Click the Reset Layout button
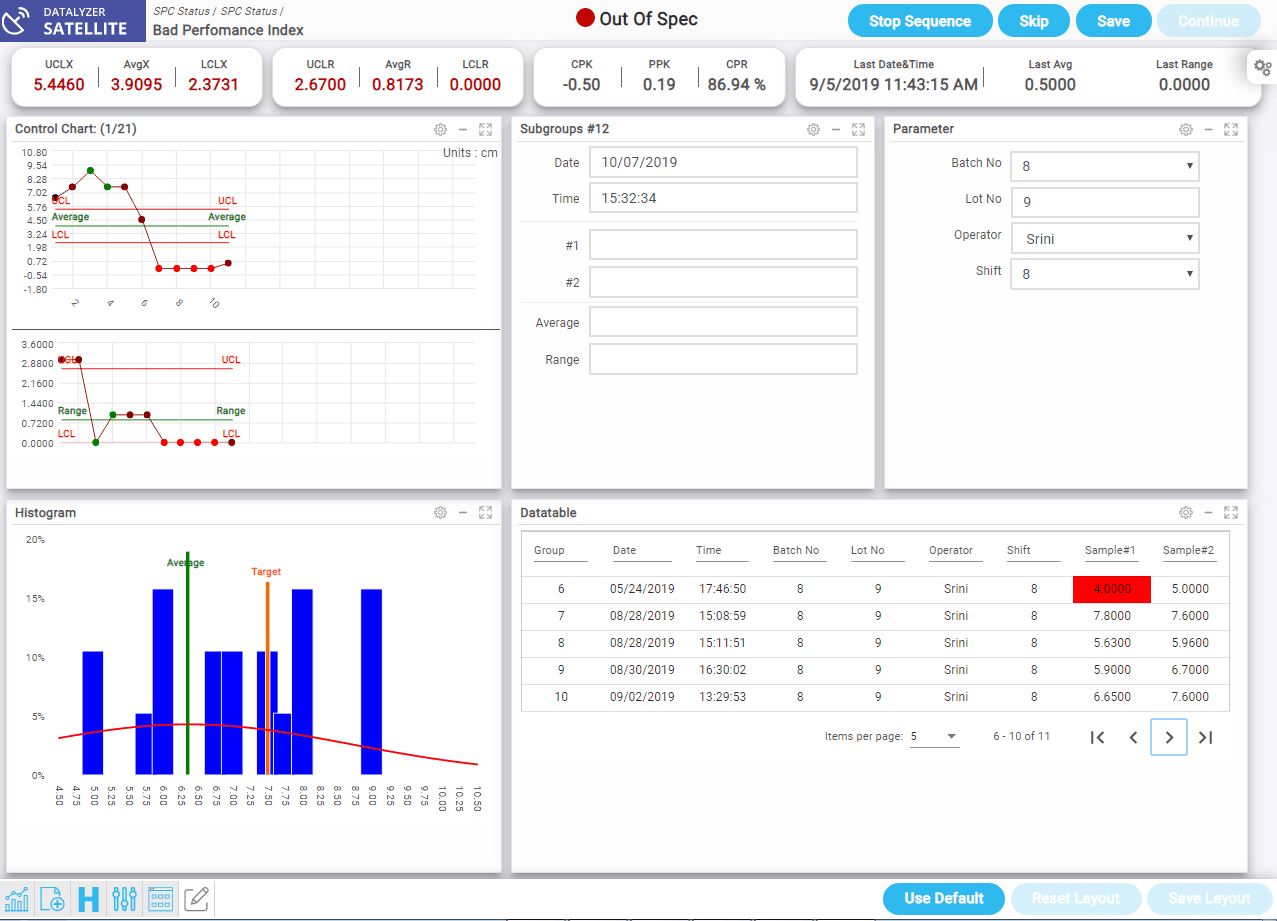Viewport: 1277px width, 921px height. [x=1075, y=898]
